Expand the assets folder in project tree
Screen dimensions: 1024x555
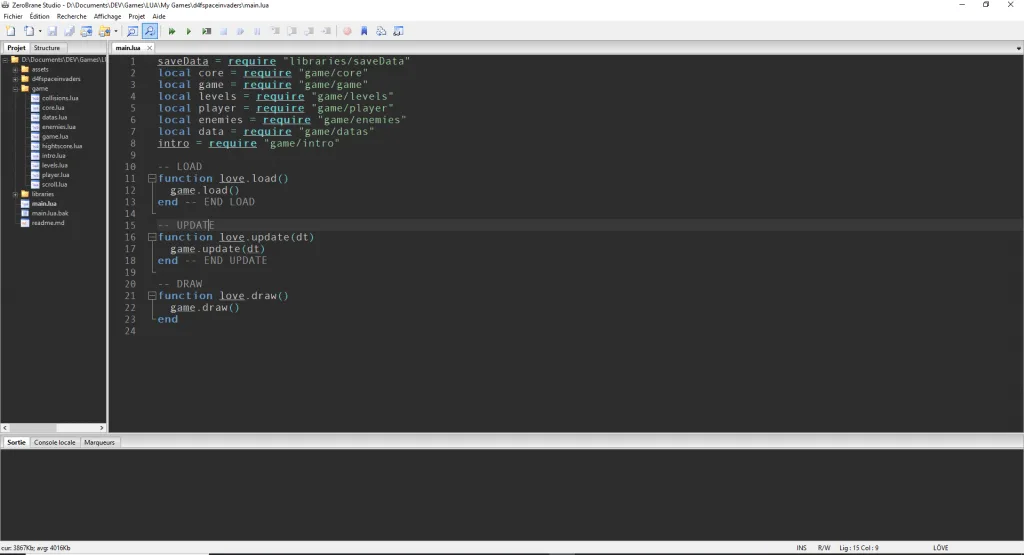pos(15,69)
